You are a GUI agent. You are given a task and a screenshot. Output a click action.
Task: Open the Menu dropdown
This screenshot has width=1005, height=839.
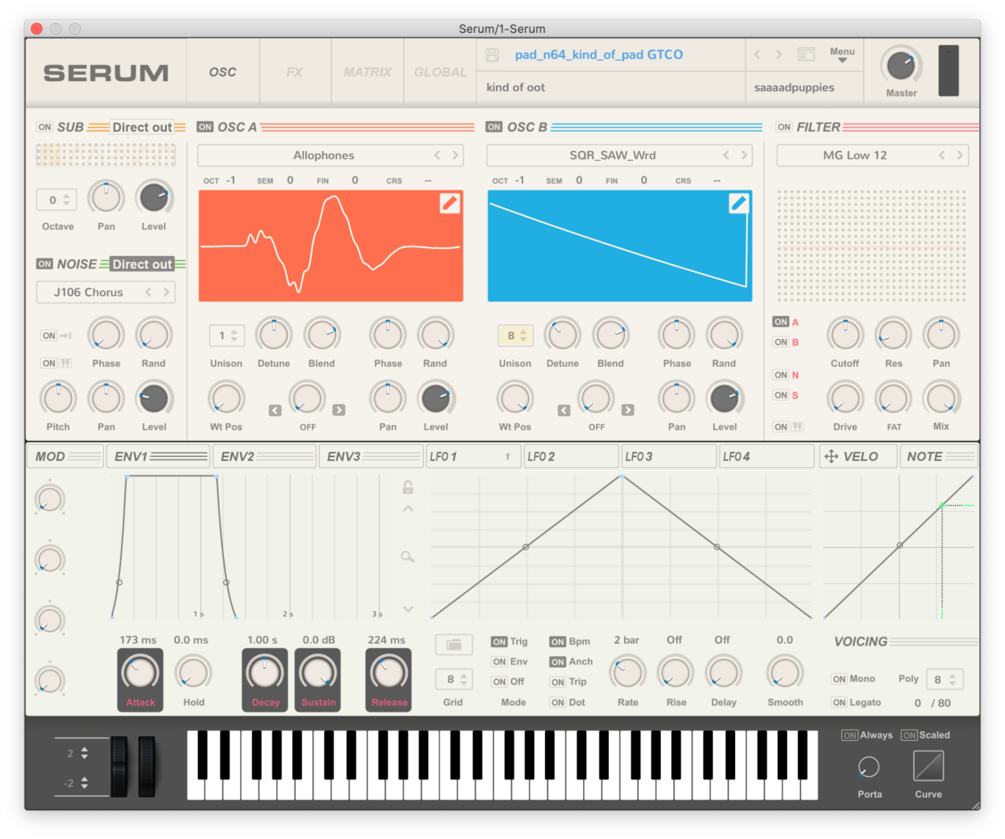click(842, 55)
